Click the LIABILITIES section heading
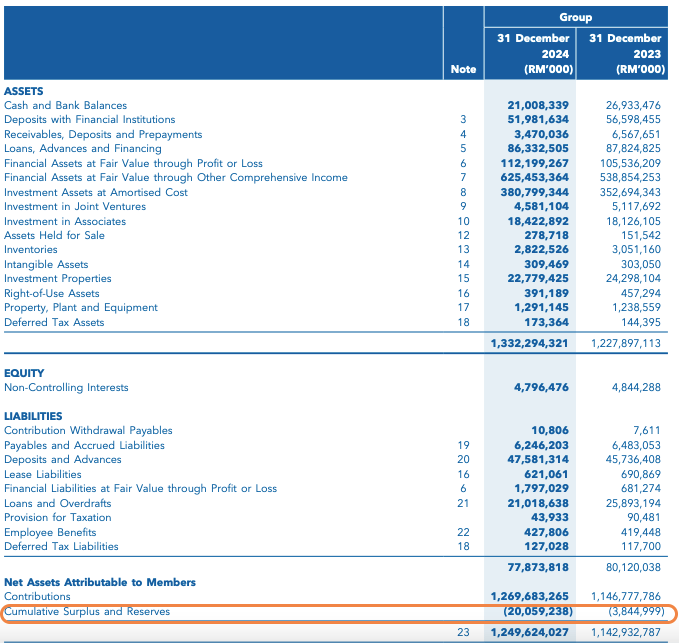This screenshot has width=679, height=643. [33, 416]
